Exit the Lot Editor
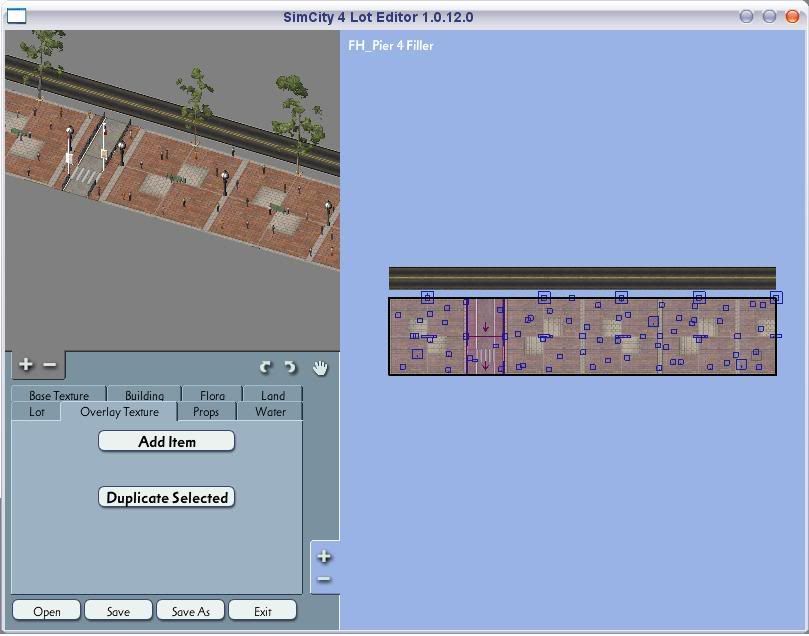 (x=263, y=611)
